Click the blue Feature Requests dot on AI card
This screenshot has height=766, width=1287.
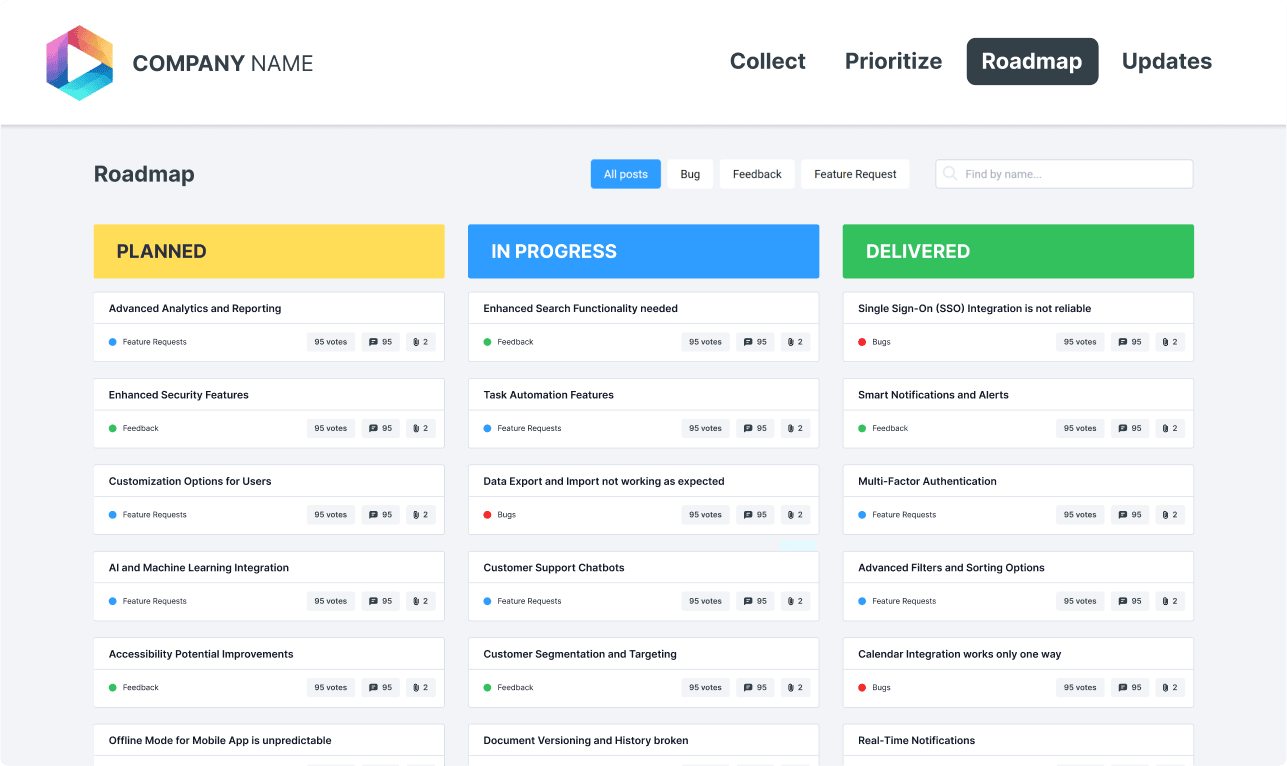tap(112, 600)
